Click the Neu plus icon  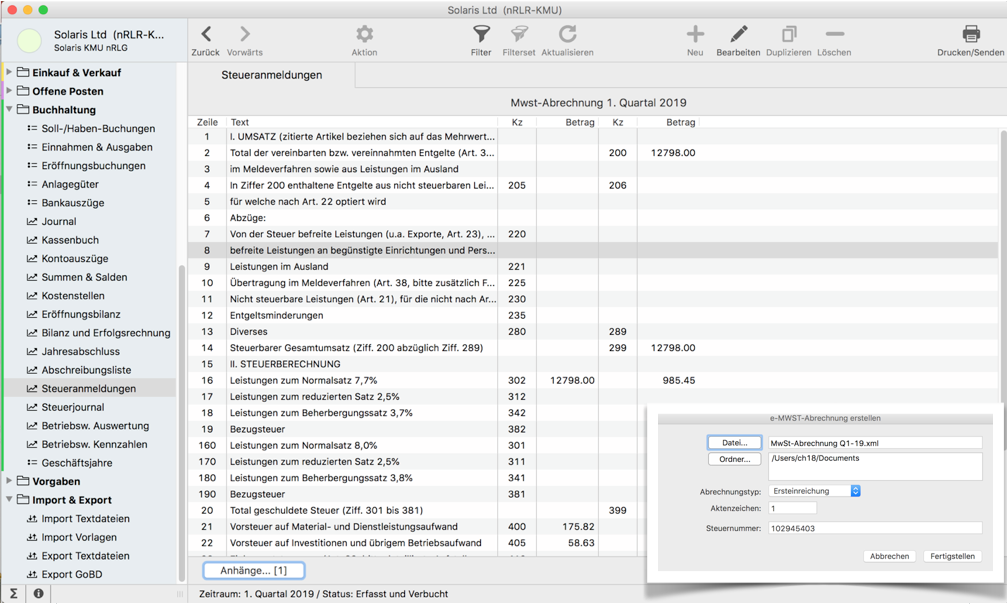pyautogui.click(x=695, y=35)
